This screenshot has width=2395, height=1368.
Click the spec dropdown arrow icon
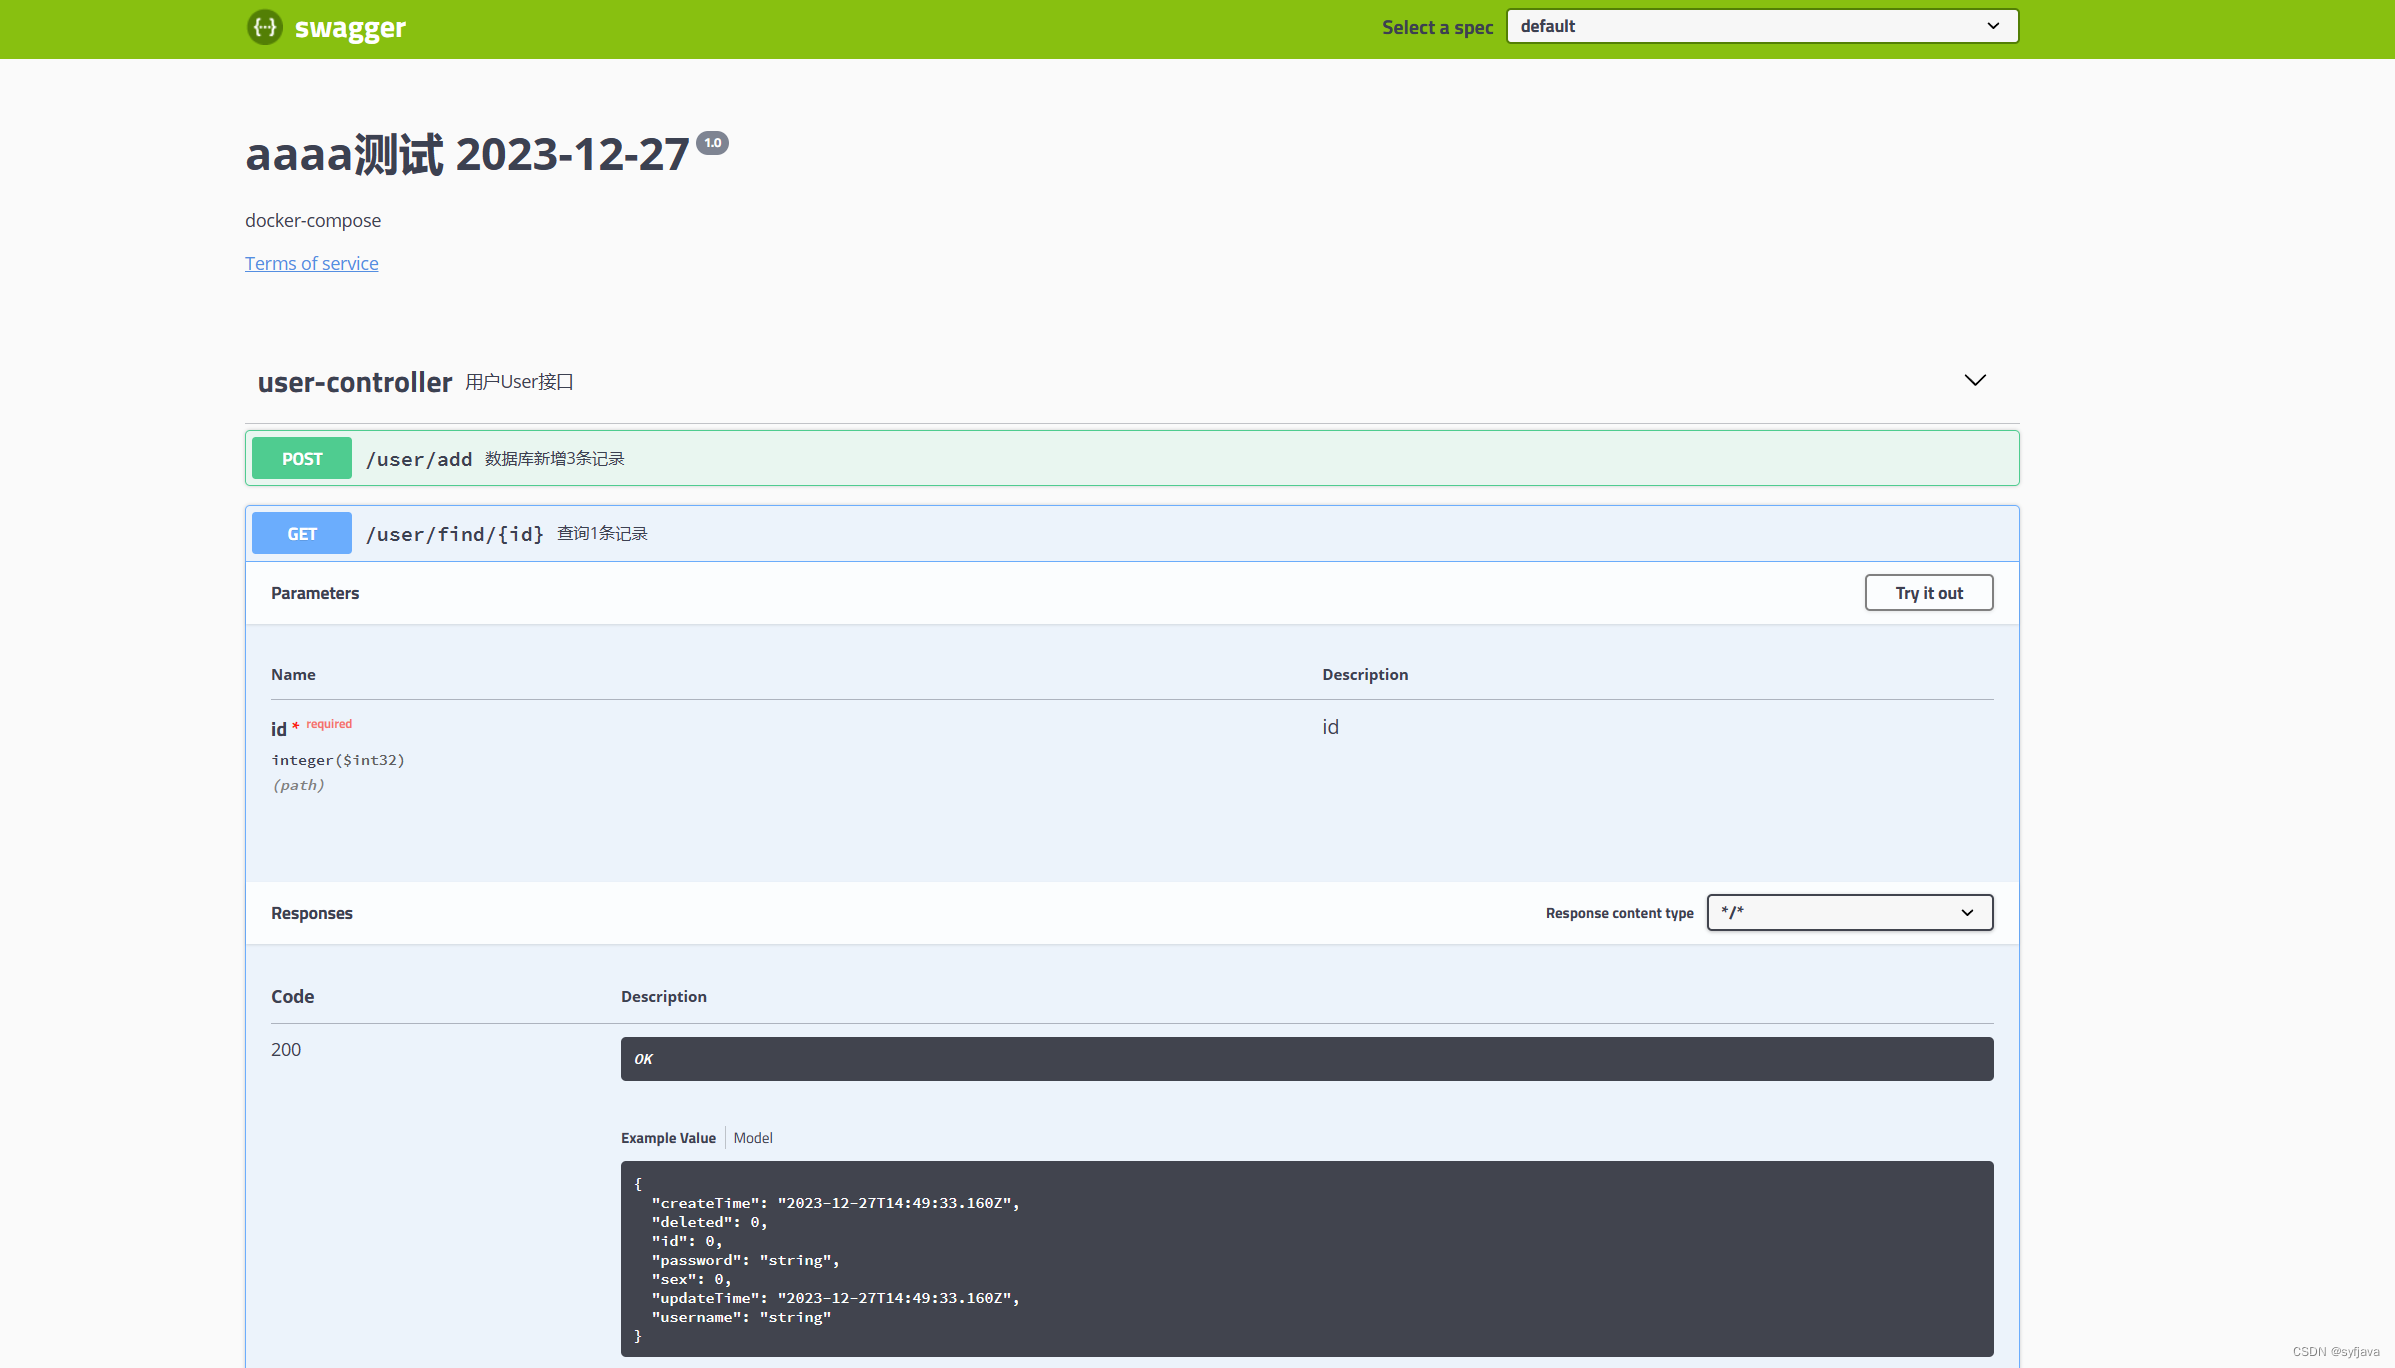(x=1992, y=26)
